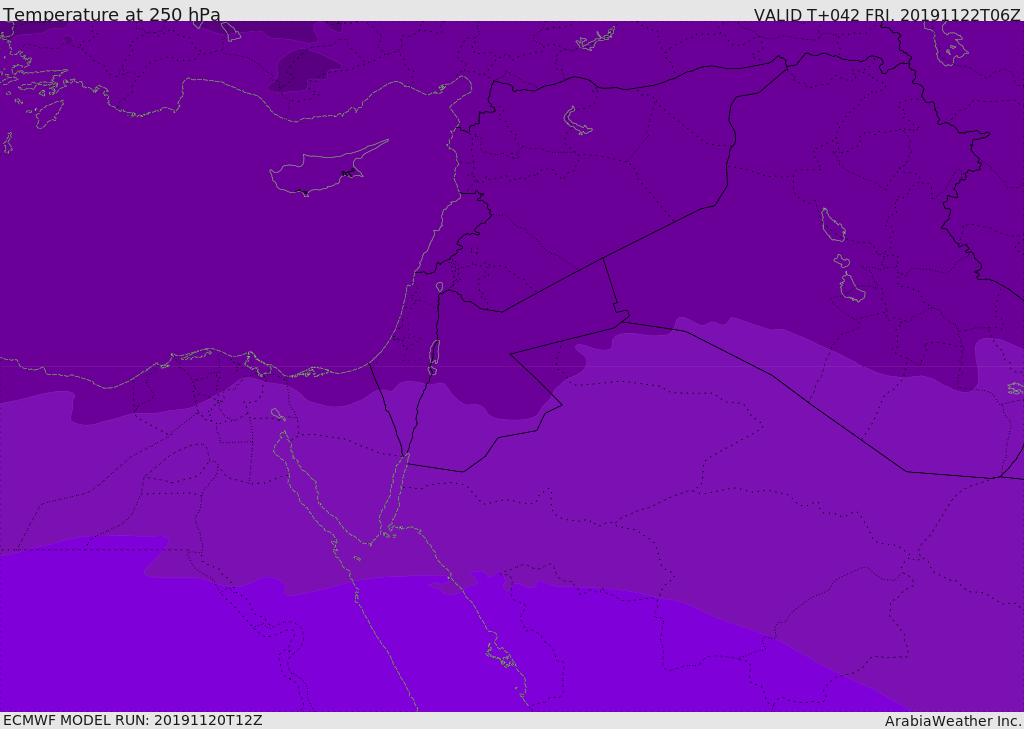
Task: Open the ArabiaWeather Inc. credit link
Action: click(x=953, y=721)
